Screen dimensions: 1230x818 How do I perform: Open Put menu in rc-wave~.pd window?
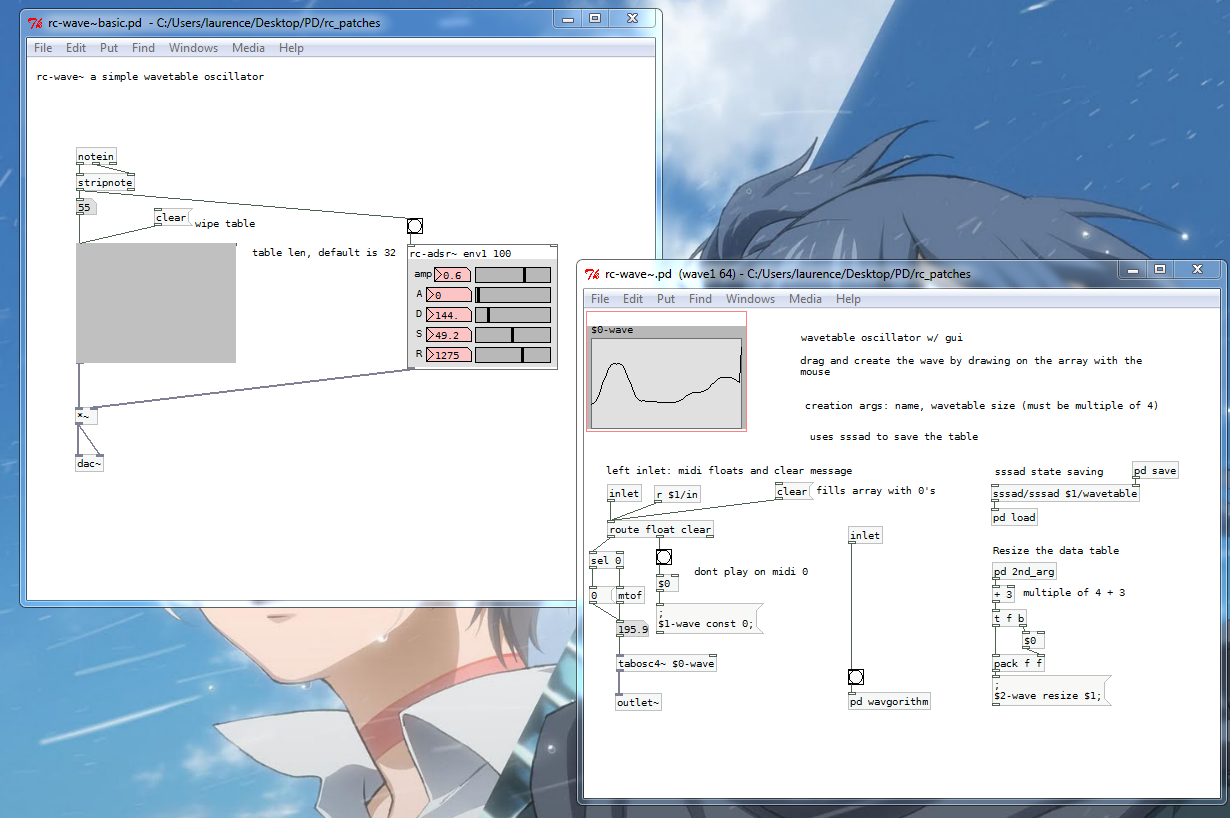[665, 299]
